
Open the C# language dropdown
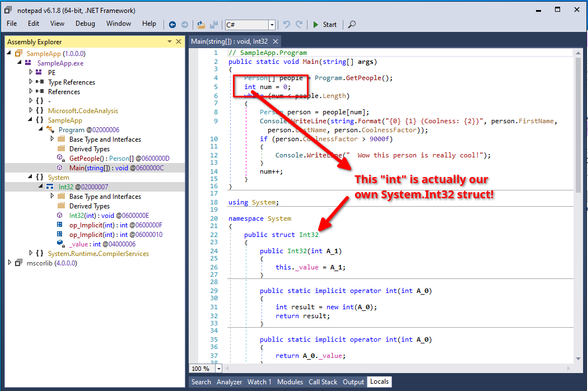(272, 25)
